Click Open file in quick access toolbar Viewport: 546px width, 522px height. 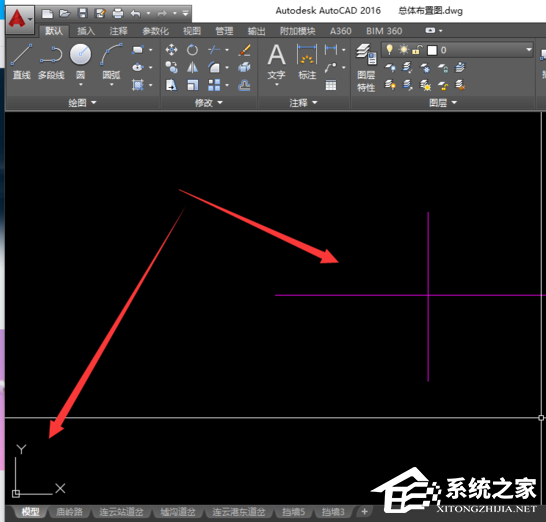click(64, 14)
